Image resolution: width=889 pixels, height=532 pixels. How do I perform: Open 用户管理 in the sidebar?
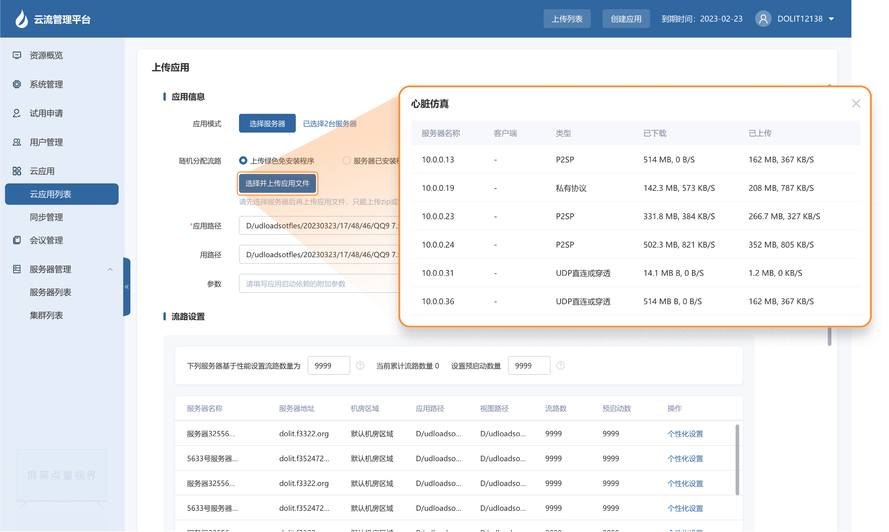click(x=46, y=142)
